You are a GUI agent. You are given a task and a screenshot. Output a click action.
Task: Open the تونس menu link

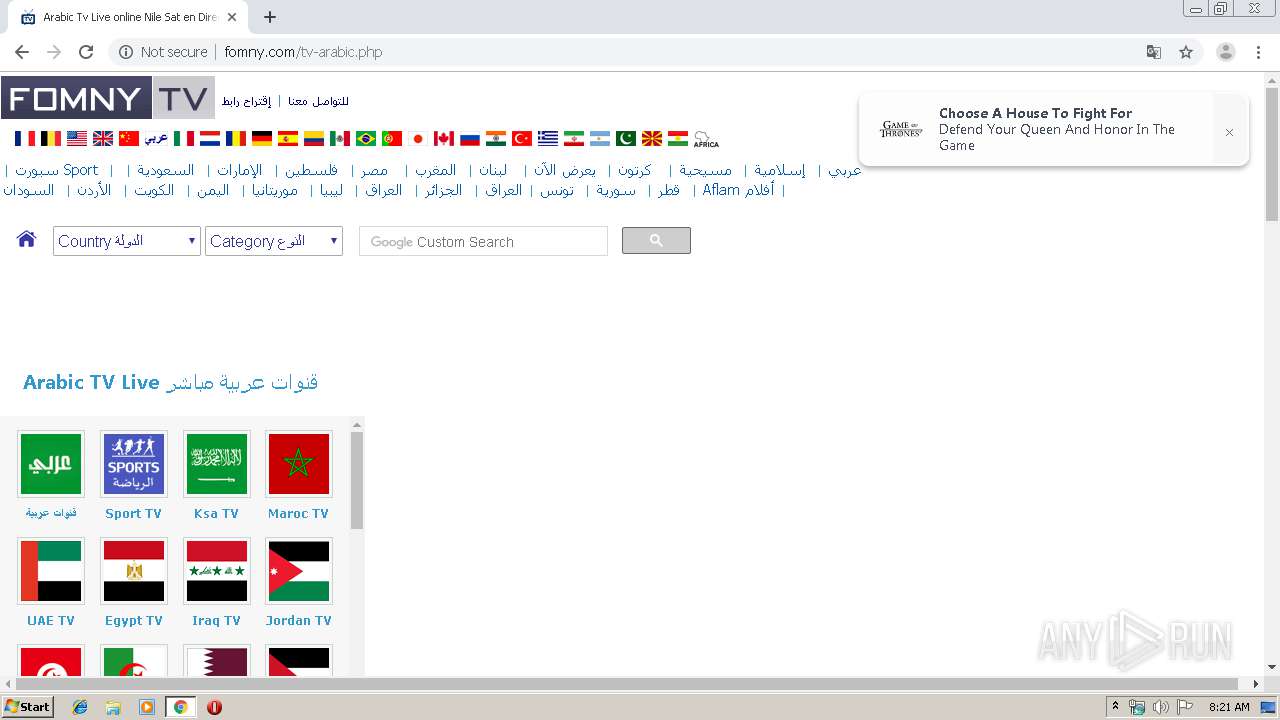pos(557,190)
